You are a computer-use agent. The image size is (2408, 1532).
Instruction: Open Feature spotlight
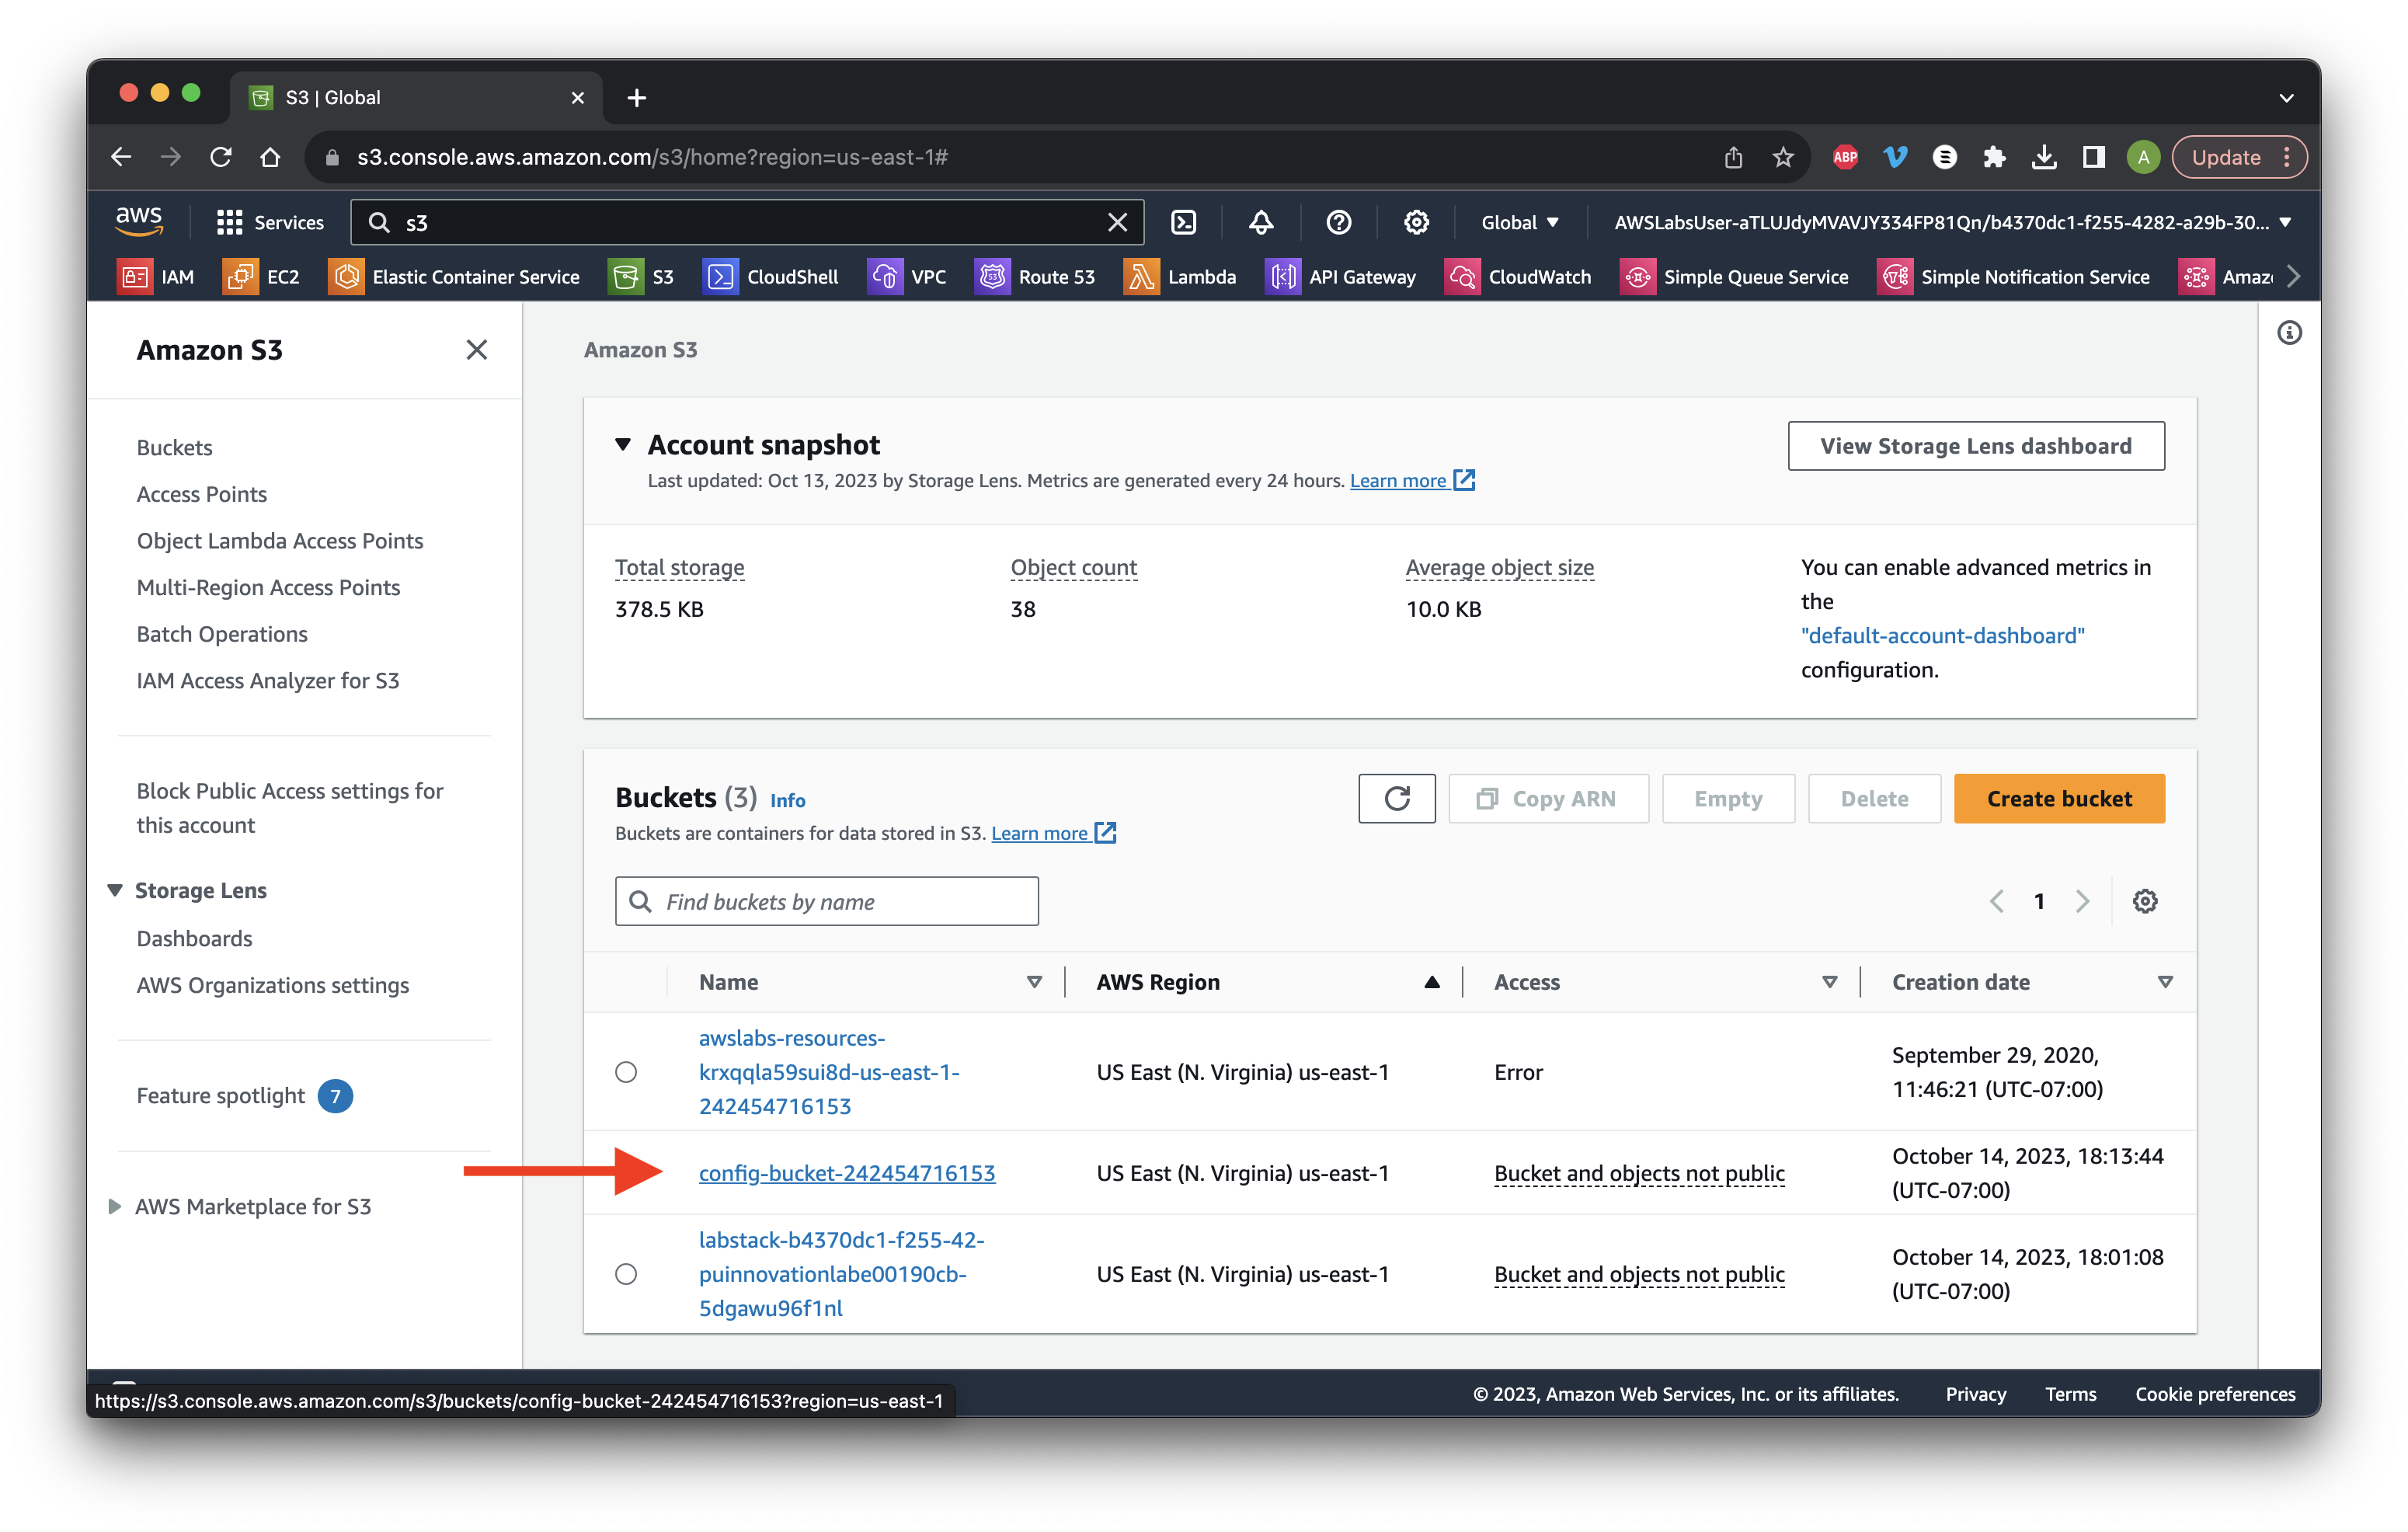tap(220, 1095)
